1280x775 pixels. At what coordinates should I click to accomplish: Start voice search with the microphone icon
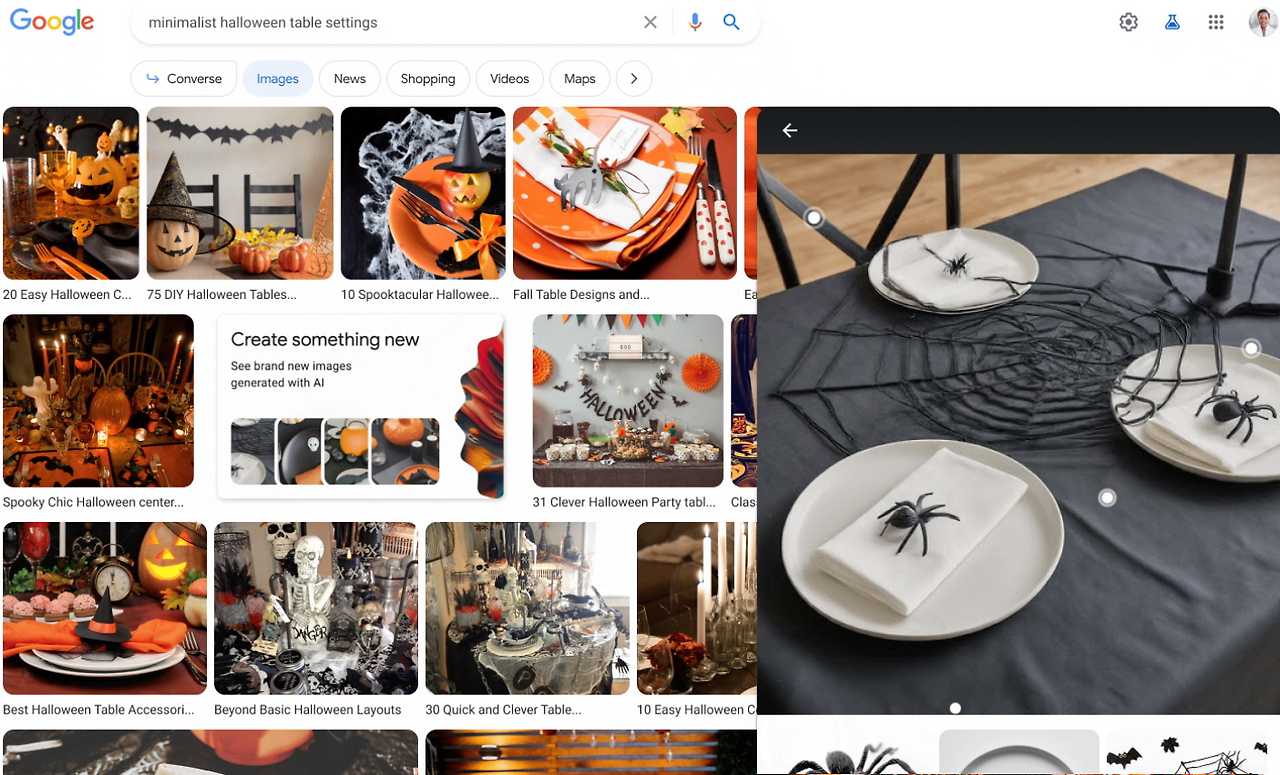pos(695,22)
